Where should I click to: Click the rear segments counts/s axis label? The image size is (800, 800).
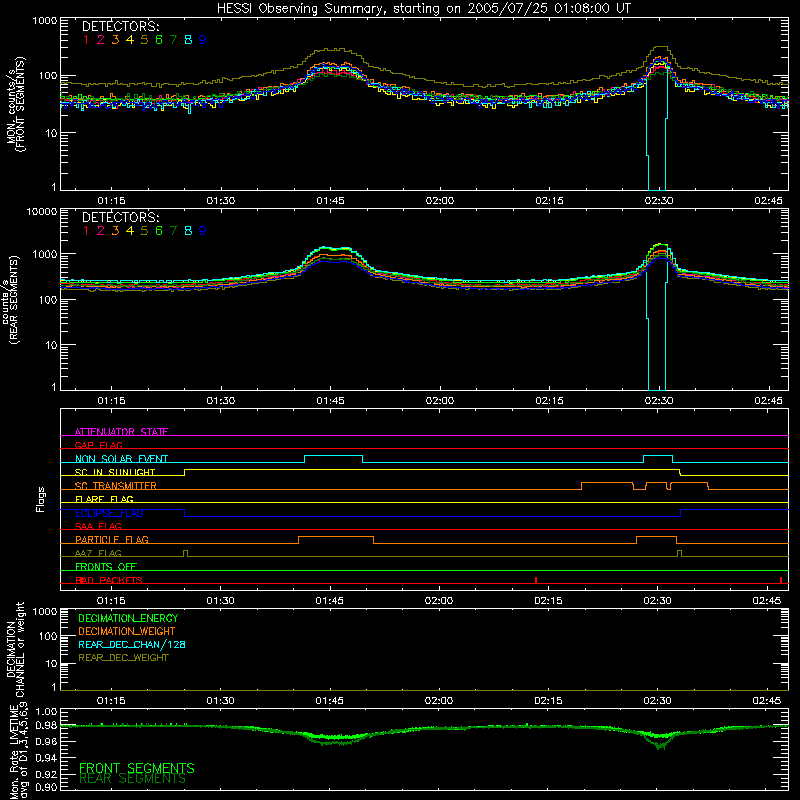click(x=11, y=299)
